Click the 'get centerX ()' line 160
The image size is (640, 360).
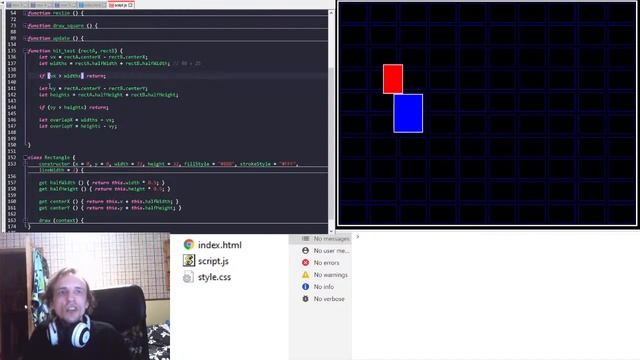point(109,201)
